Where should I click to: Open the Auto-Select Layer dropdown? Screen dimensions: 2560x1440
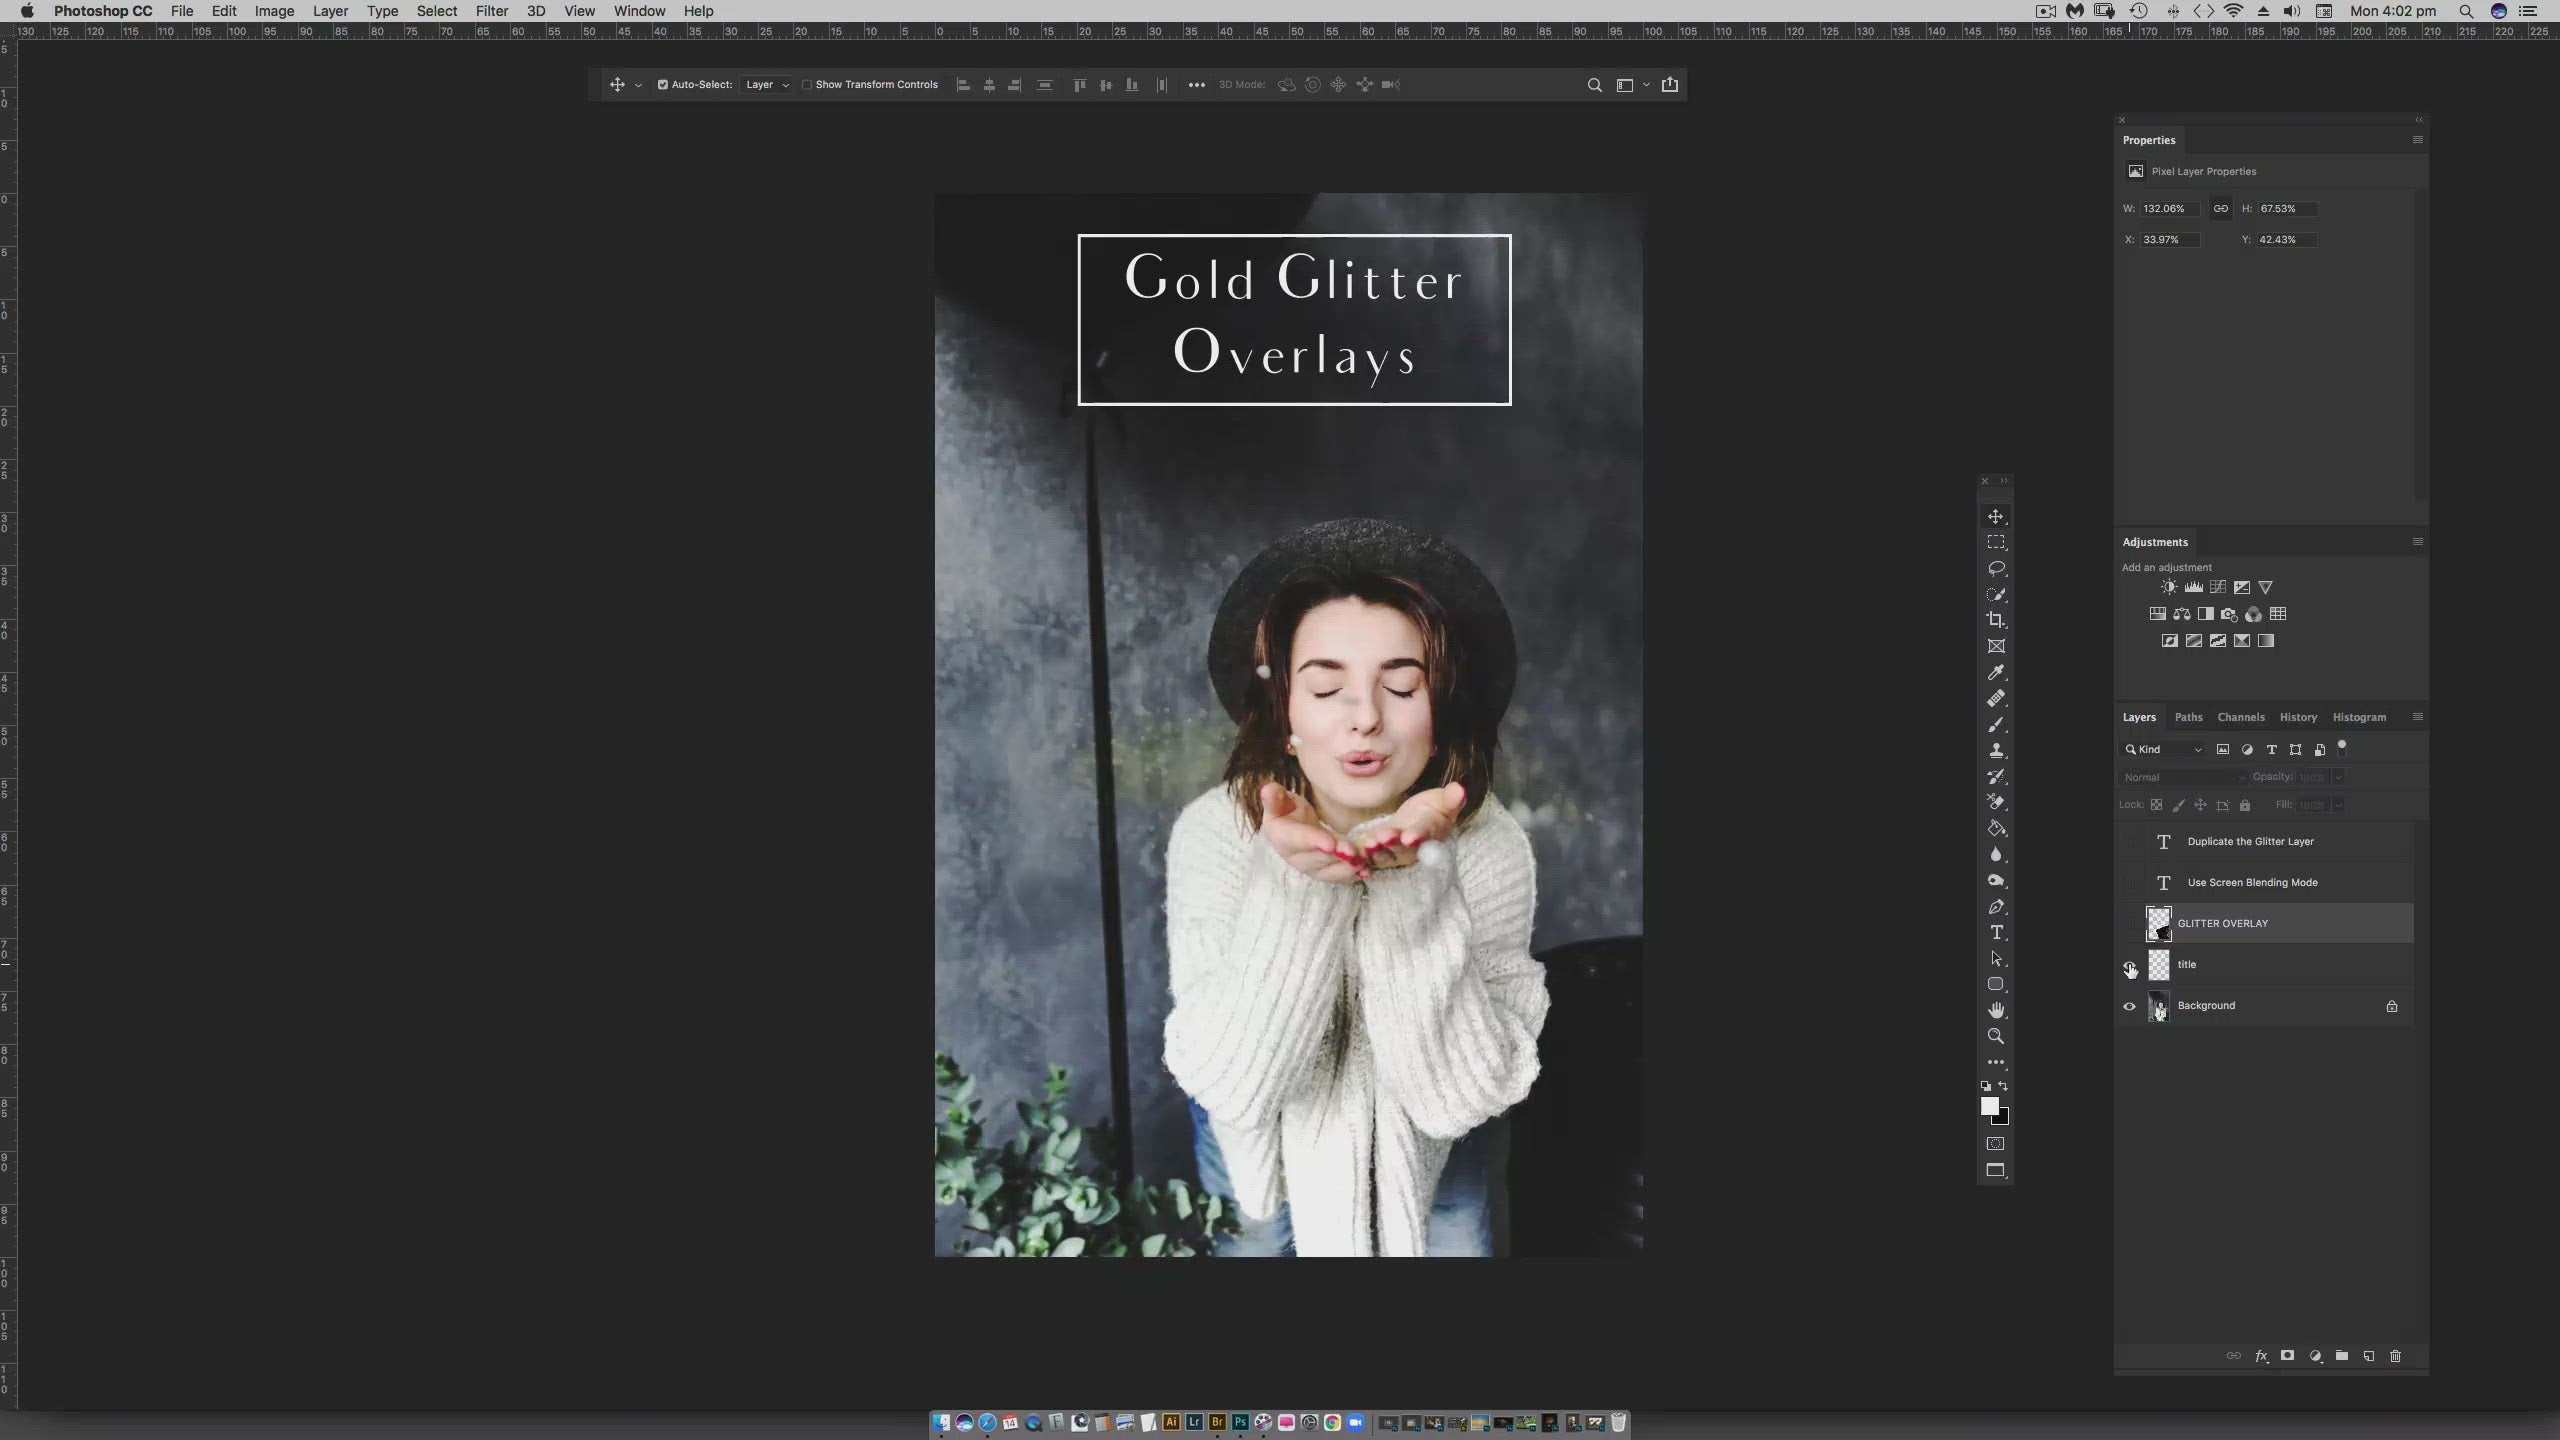tap(767, 85)
